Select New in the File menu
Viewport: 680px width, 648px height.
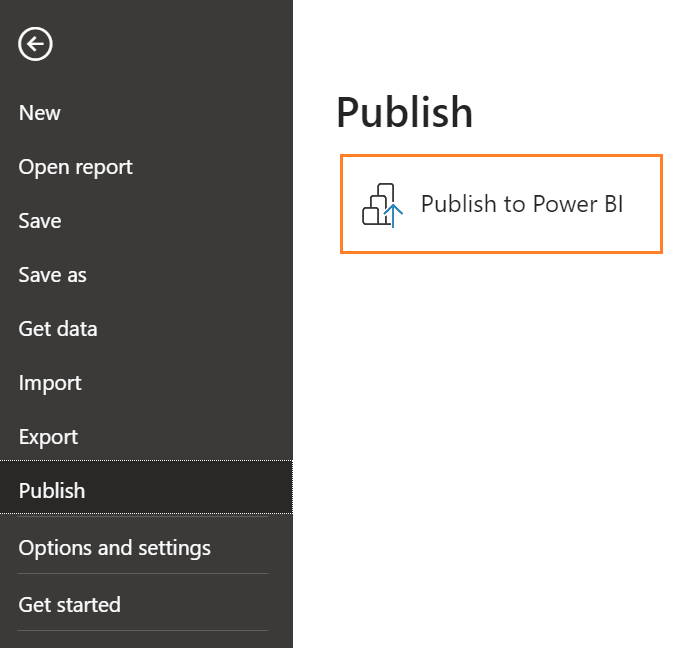tap(39, 113)
